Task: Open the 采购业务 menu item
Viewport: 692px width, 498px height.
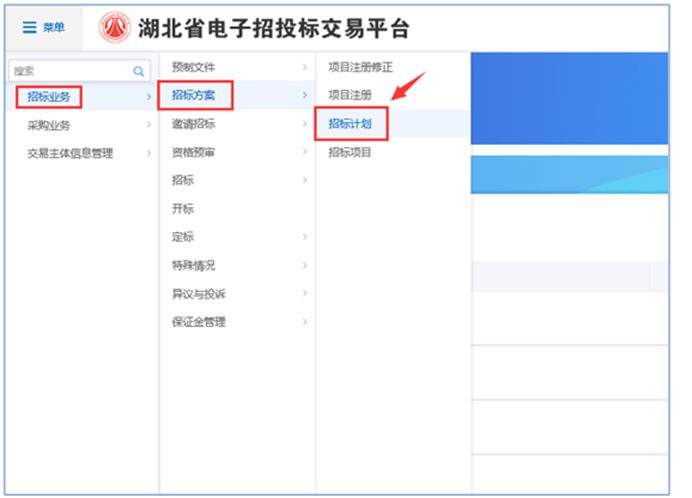Action: pos(49,125)
